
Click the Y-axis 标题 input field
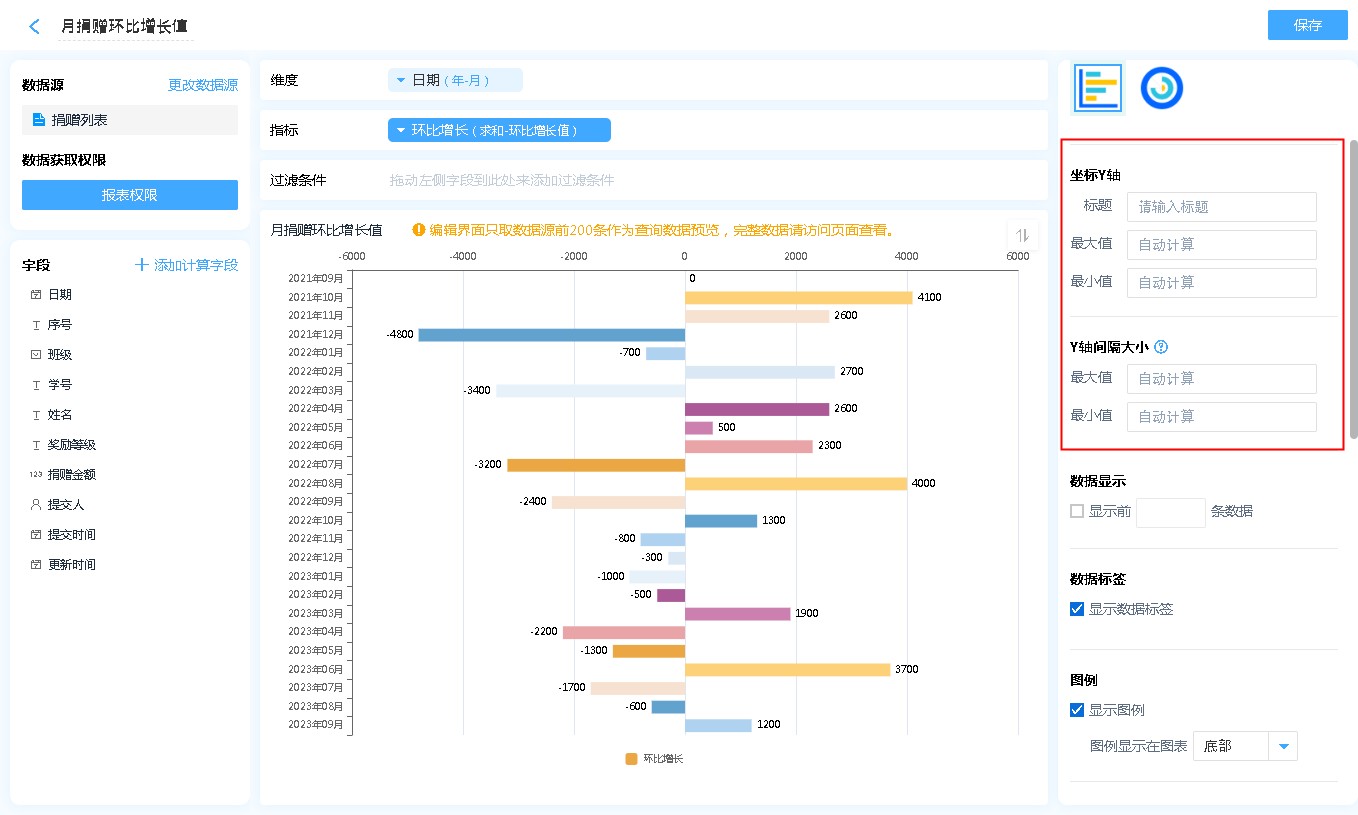(x=1221, y=207)
